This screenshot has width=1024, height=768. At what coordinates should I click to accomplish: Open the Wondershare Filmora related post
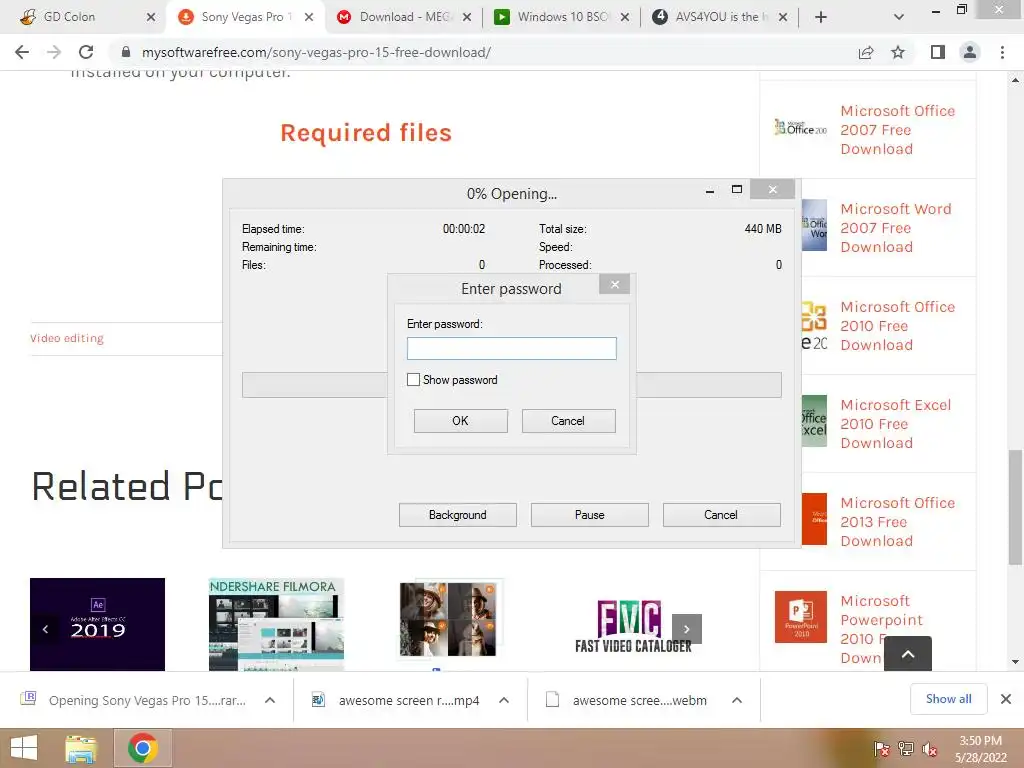[276, 624]
